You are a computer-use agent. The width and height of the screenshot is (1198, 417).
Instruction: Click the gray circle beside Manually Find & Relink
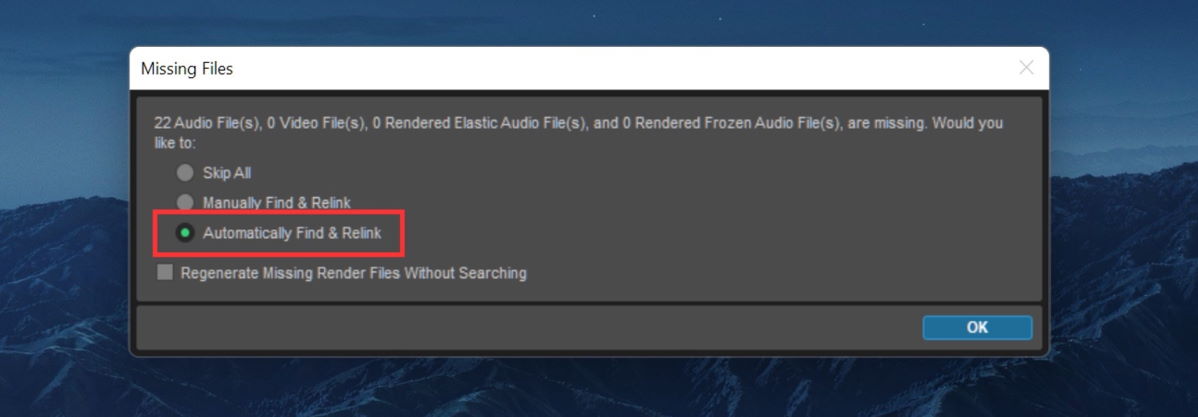(185, 202)
